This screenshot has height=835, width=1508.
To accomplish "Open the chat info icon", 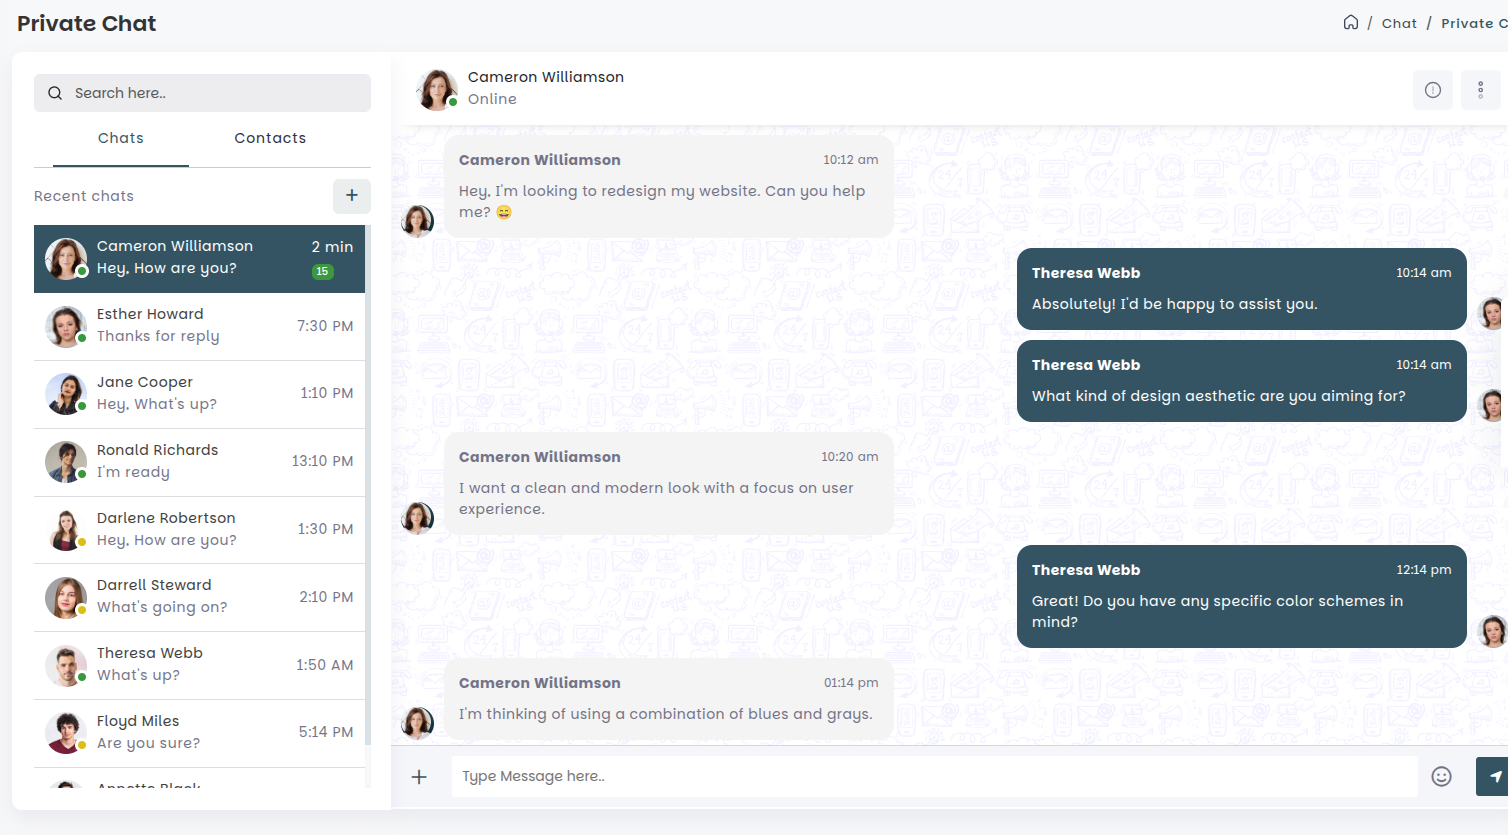I will click(x=1432, y=90).
